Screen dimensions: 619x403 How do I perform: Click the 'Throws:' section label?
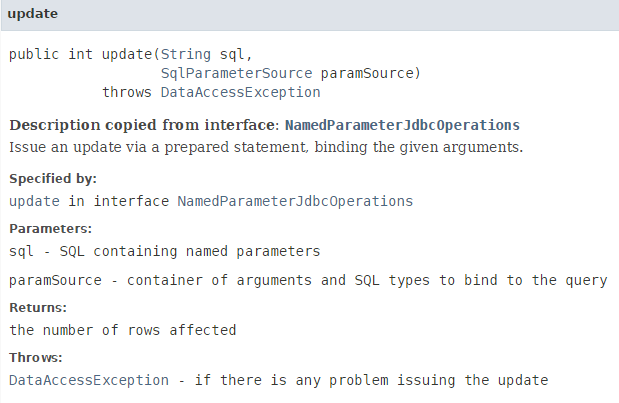click(x=36, y=358)
